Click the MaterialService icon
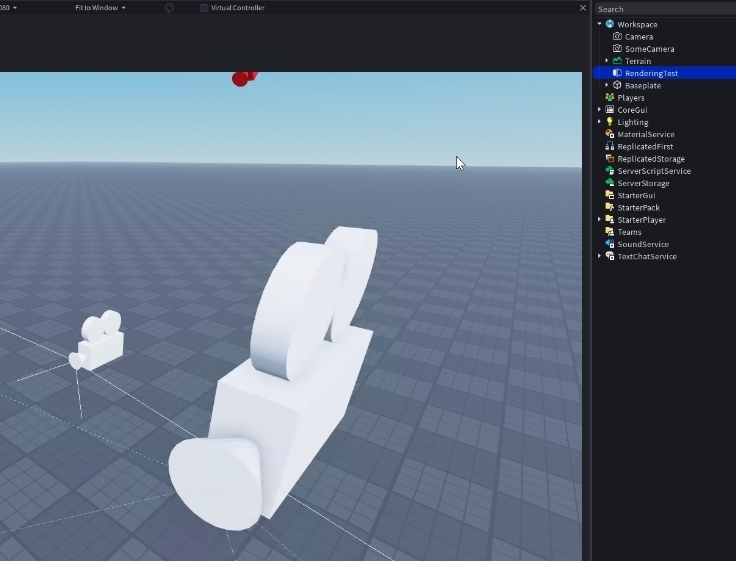736x561 pixels. [x=610, y=134]
